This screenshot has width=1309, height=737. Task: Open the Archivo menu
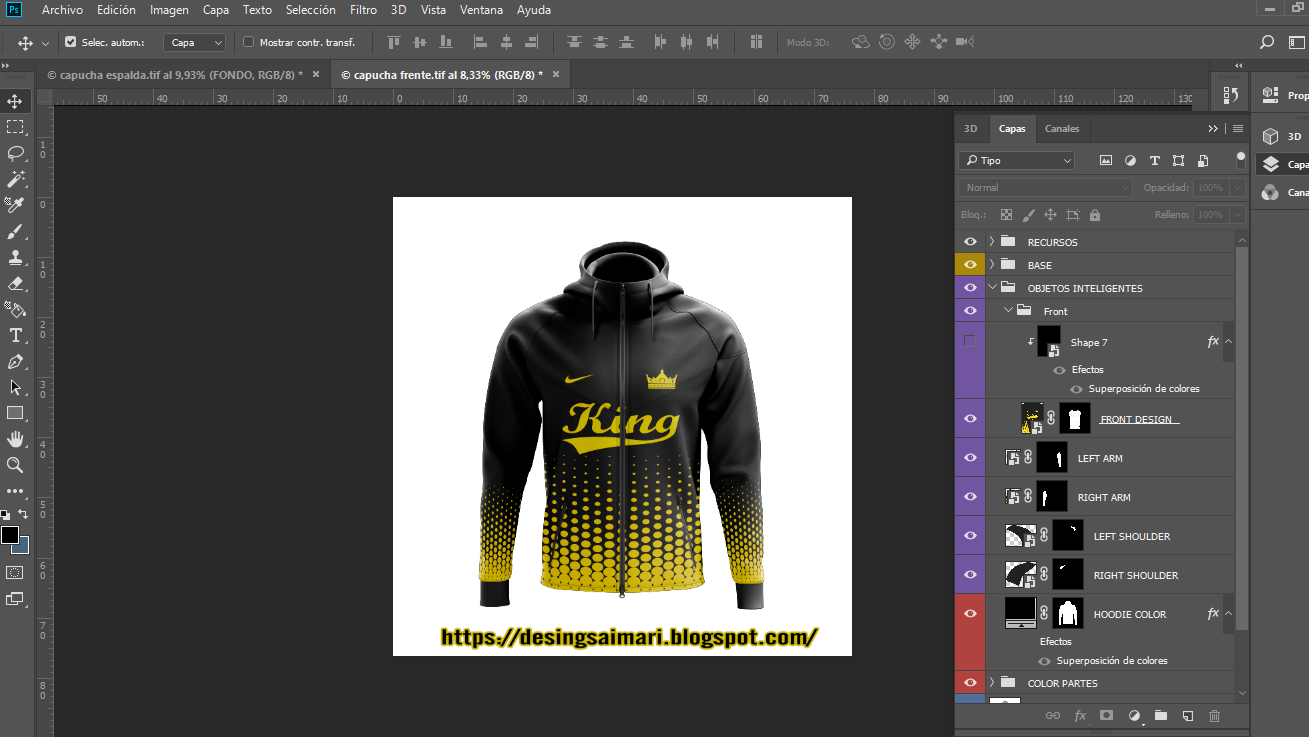pyautogui.click(x=62, y=10)
